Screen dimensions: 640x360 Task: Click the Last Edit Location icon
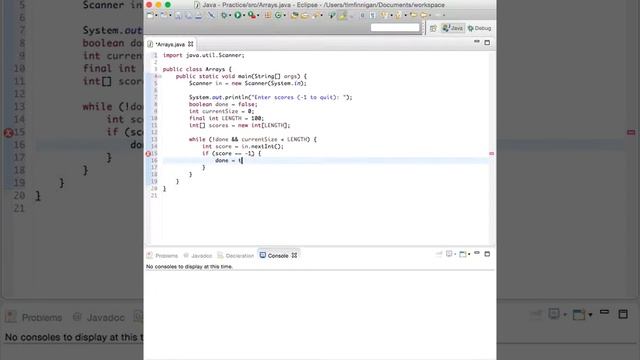[413, 15]
